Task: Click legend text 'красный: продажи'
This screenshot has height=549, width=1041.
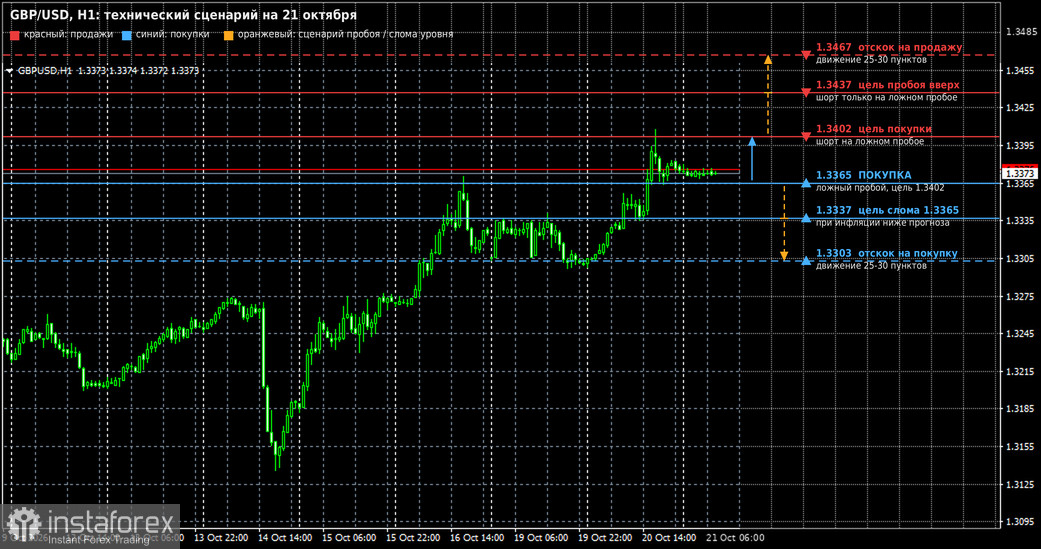Action: [x=68, y=34]
